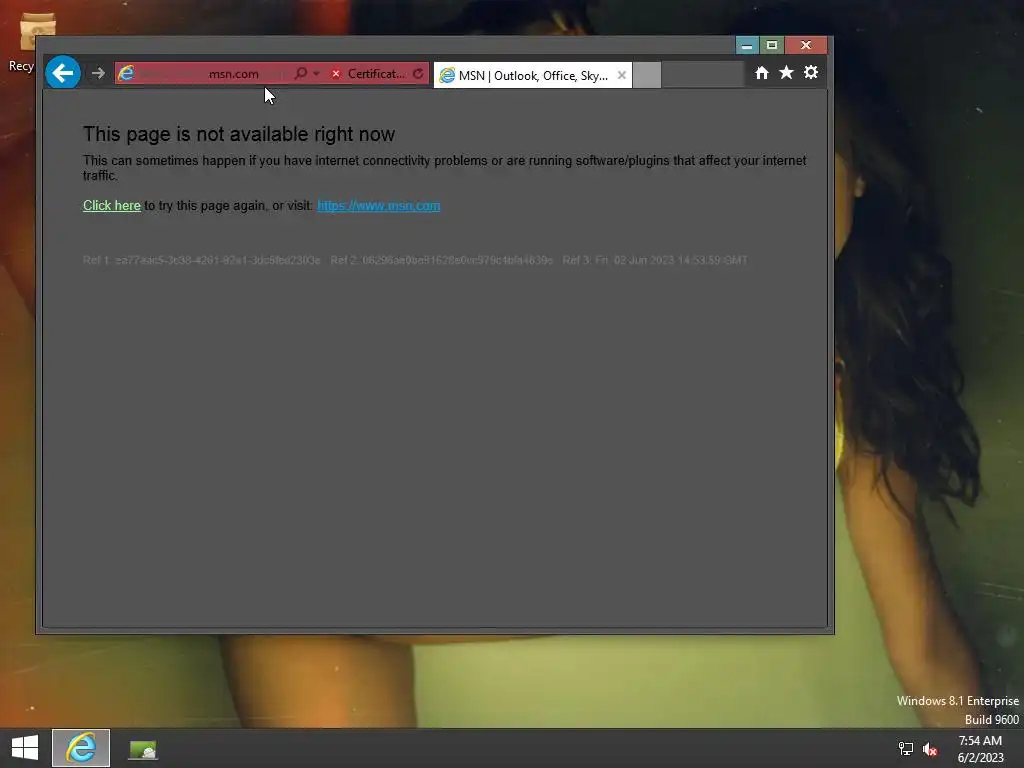
Task: Follow the "Click here" retry link
Action: (112, 206)
